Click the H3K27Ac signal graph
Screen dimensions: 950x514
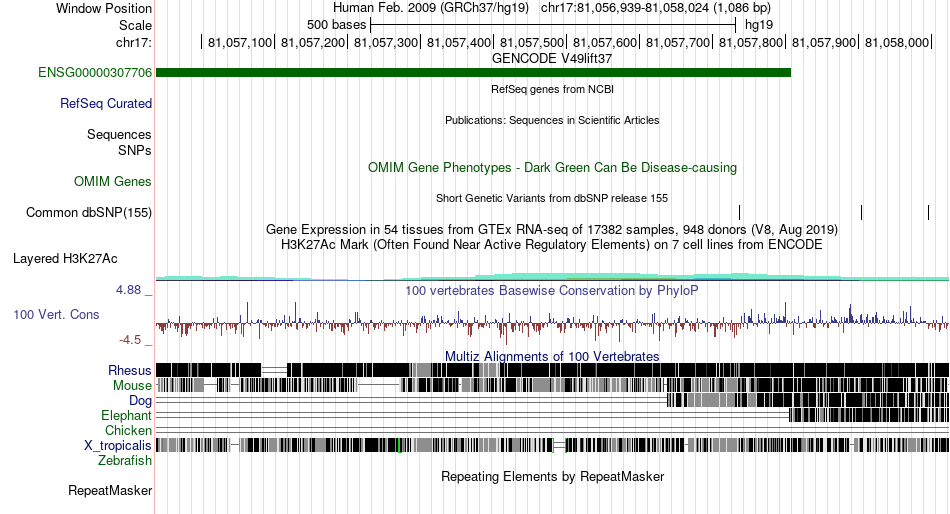click(x=552, y=277)
